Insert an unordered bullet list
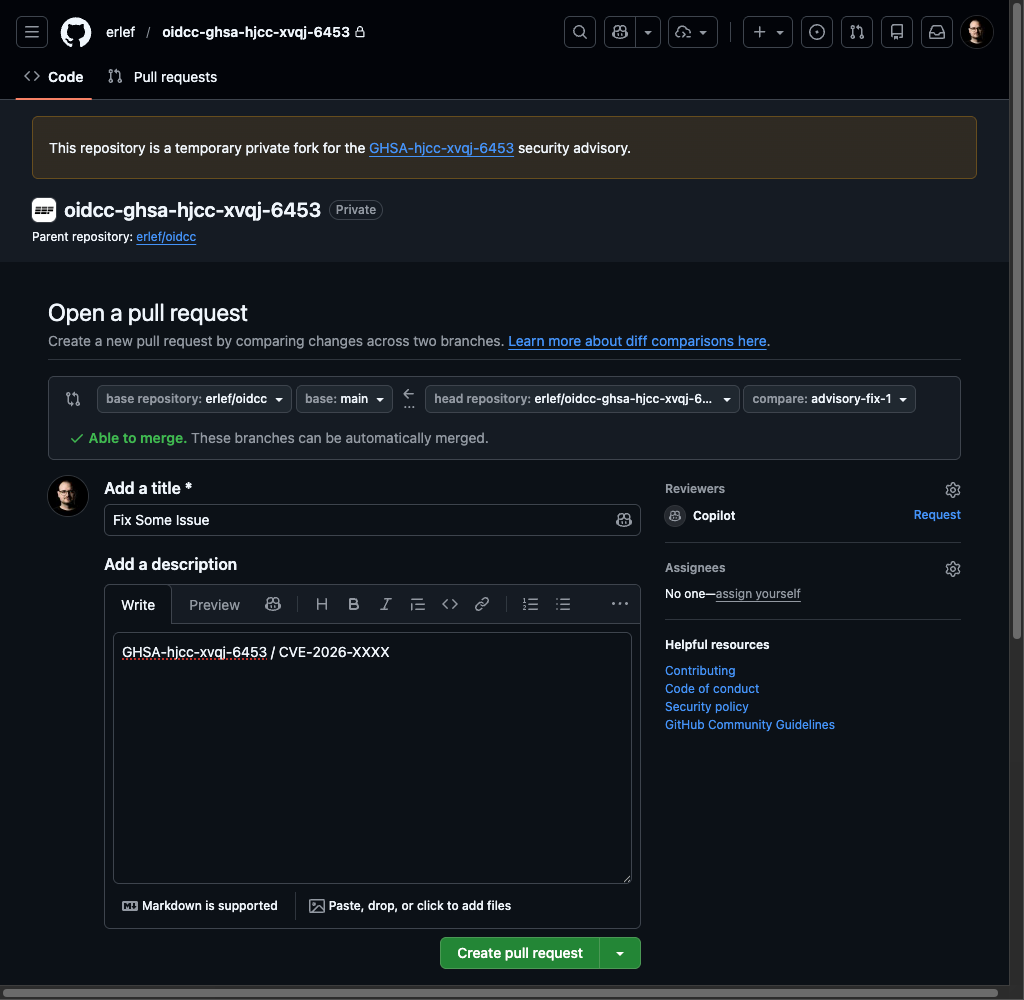 tap(562, 604)
